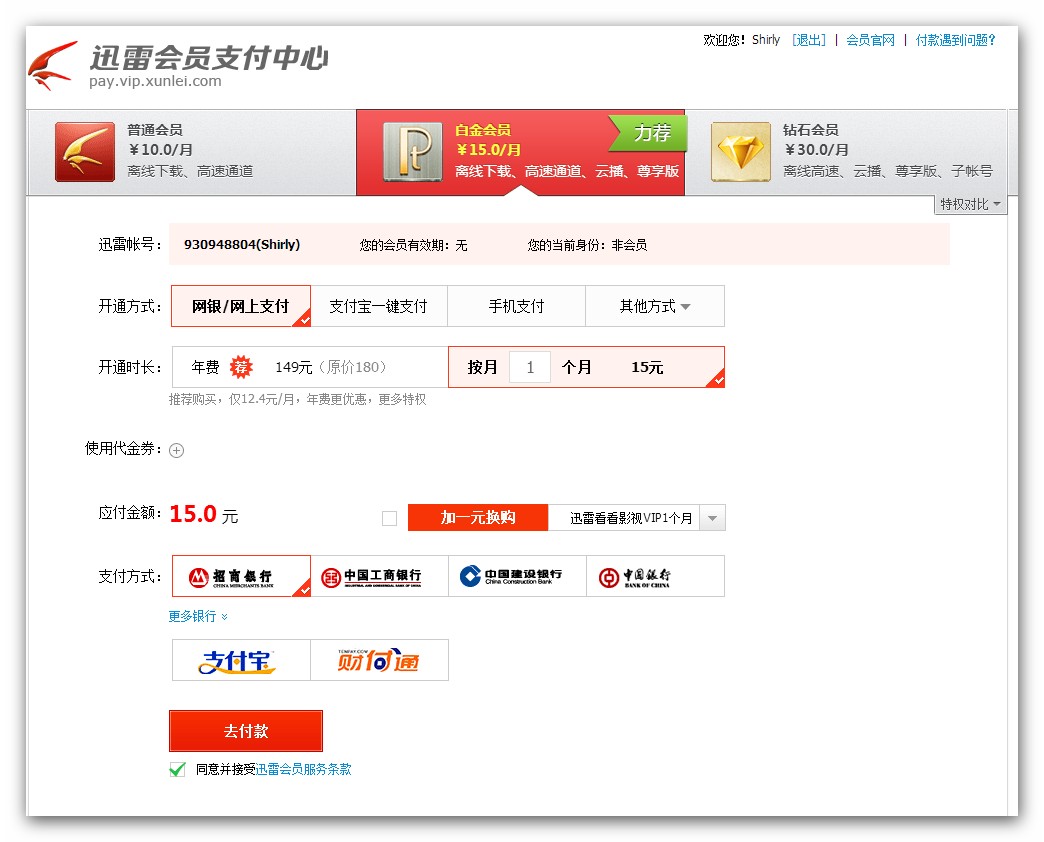
Task: Open the 其他方式 payment dropdown
Action: pos(654,306)
